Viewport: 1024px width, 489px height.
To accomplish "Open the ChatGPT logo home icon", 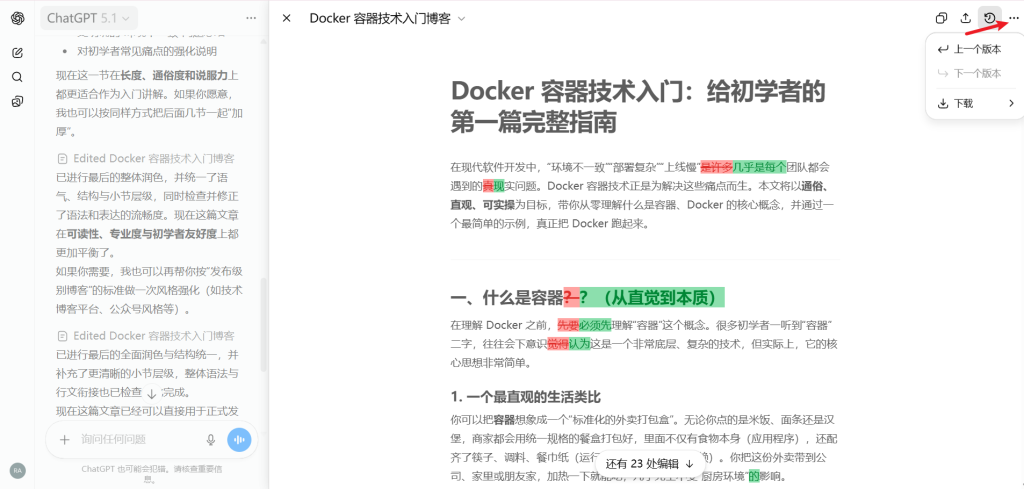I will (x=18, y=18).
